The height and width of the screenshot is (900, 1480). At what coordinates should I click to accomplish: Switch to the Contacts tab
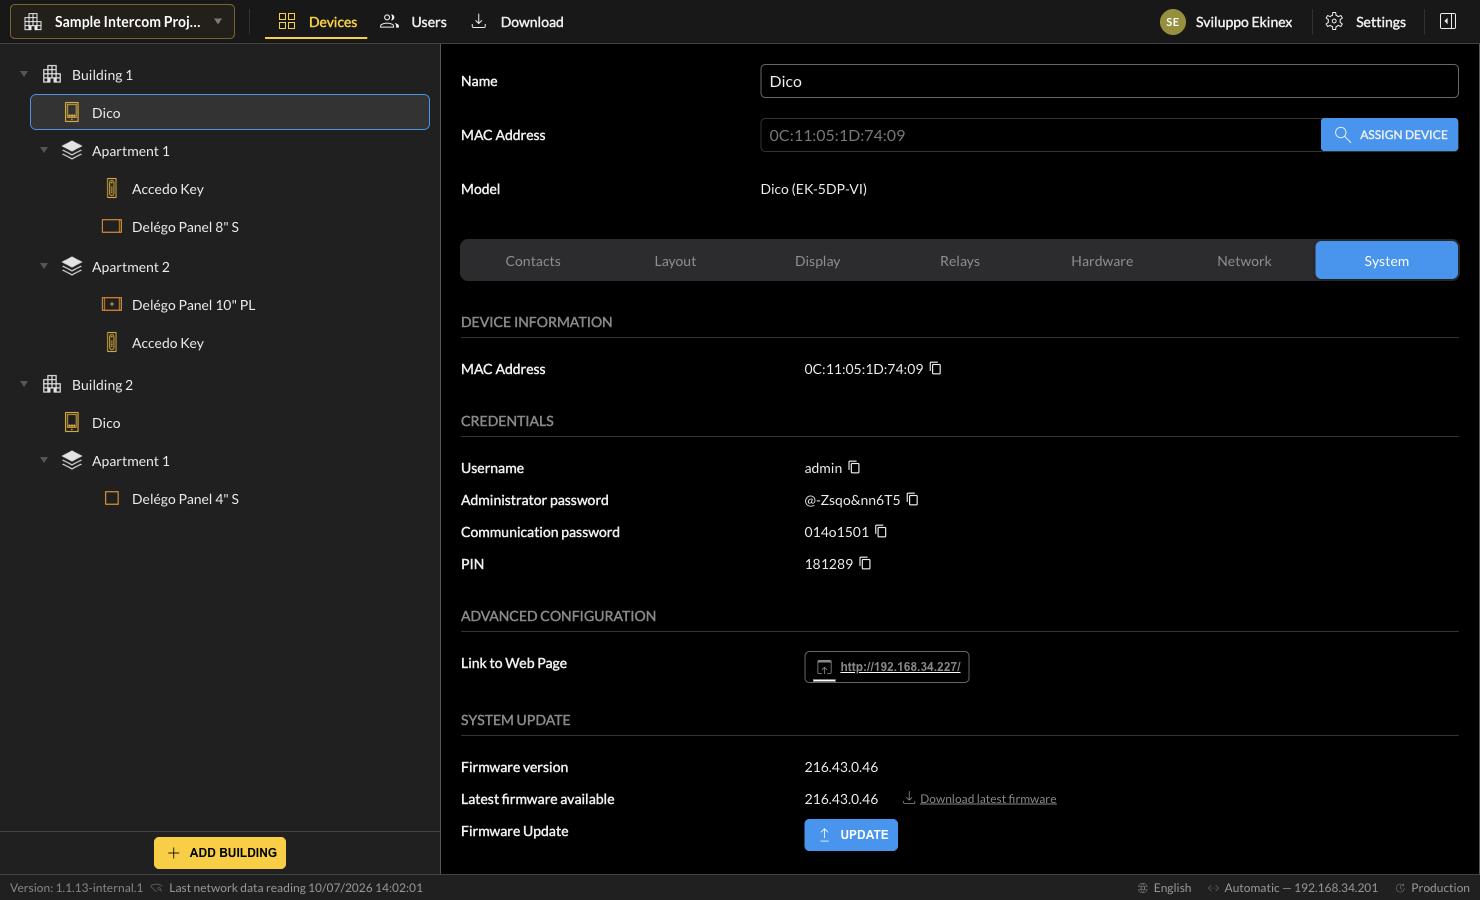click(533, 260)
